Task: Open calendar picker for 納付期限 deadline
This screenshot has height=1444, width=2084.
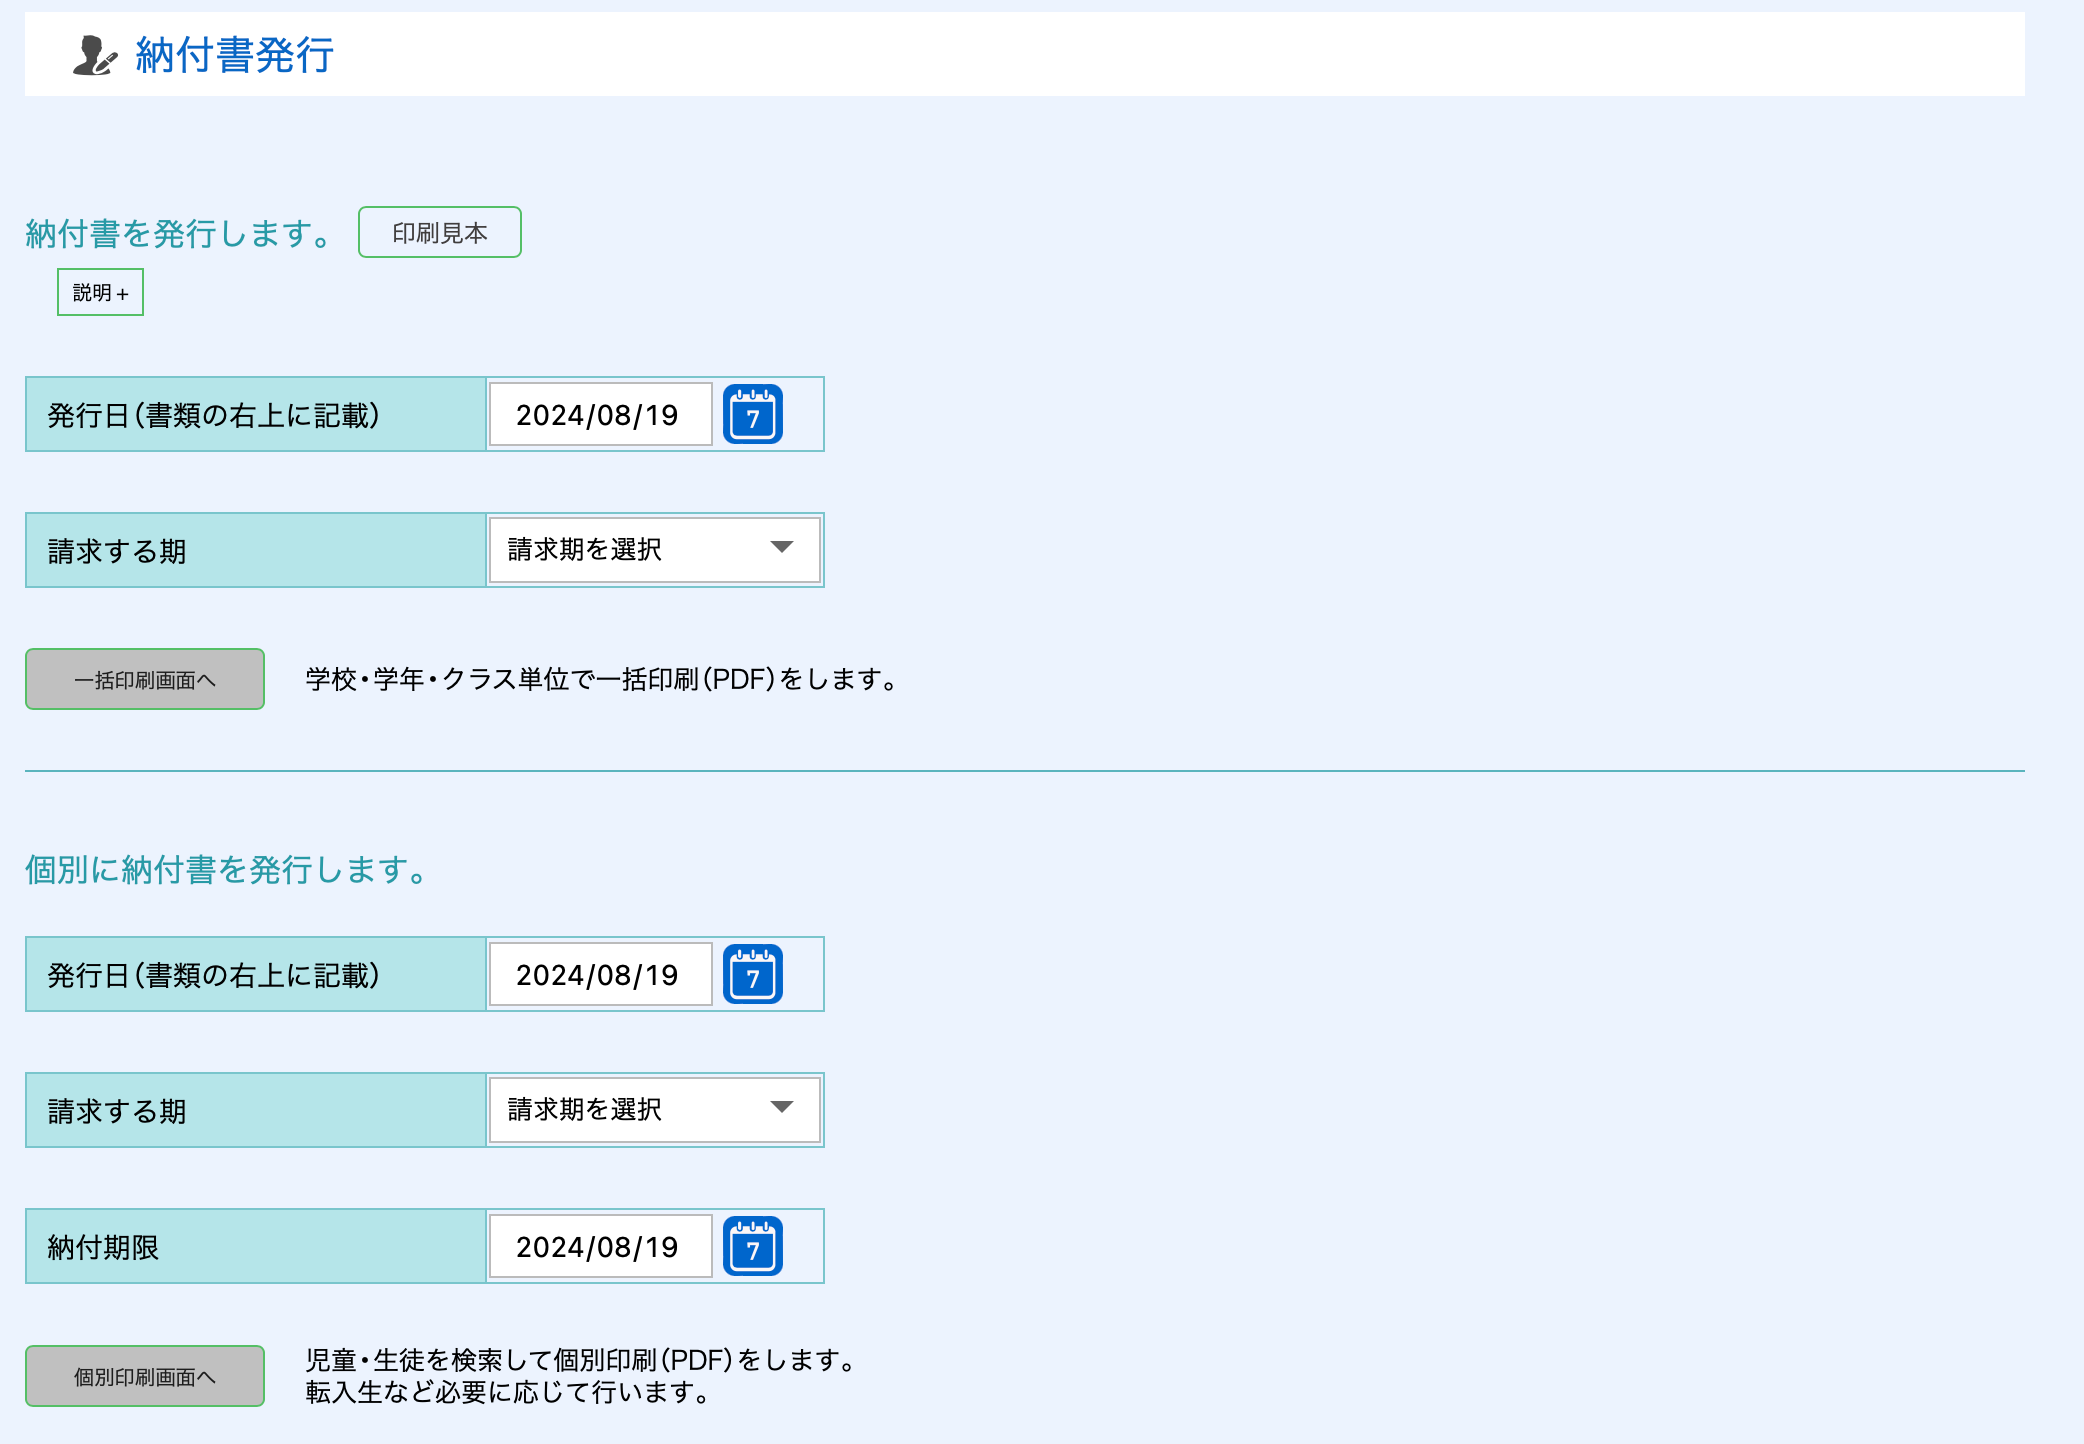Action: pos(752,1246)
